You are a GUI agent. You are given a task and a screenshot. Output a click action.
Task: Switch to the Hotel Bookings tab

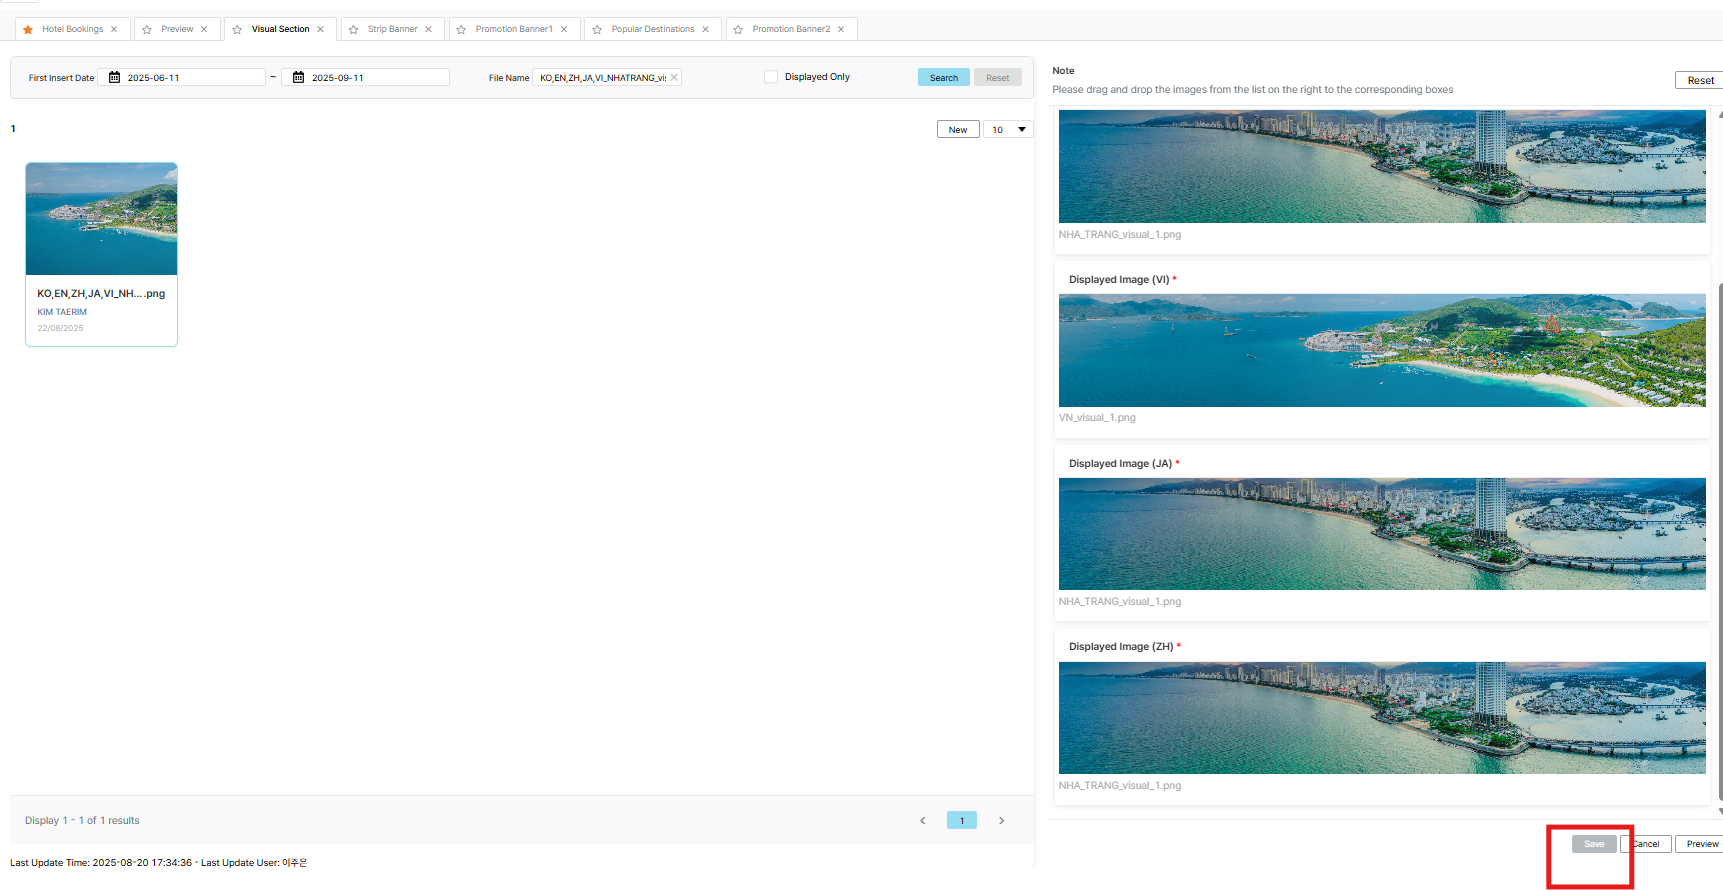coord(72,29)
